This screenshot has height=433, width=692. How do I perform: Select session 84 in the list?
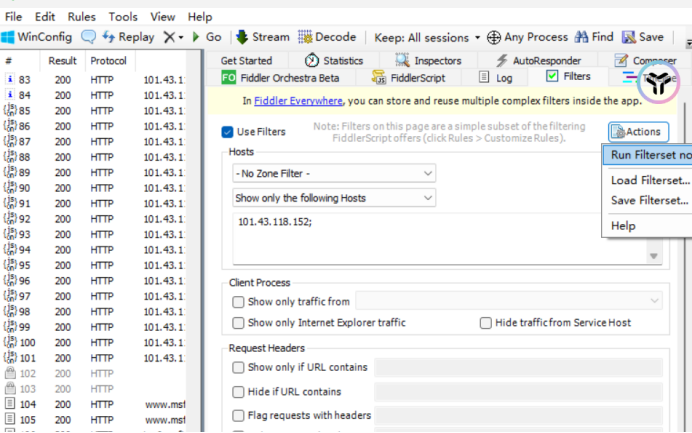pyautogui.click(x=95, y=95)
